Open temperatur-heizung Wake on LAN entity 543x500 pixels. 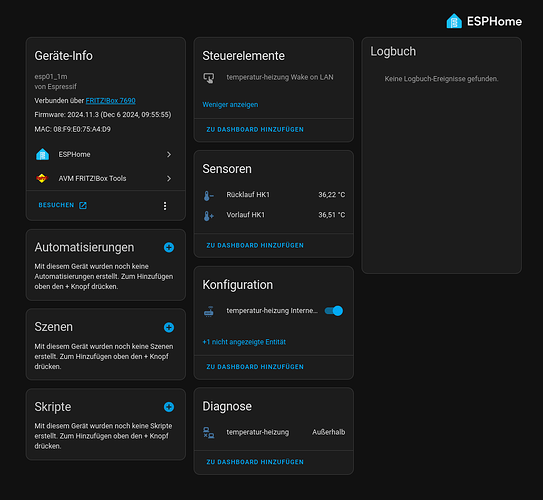[280, 77]
